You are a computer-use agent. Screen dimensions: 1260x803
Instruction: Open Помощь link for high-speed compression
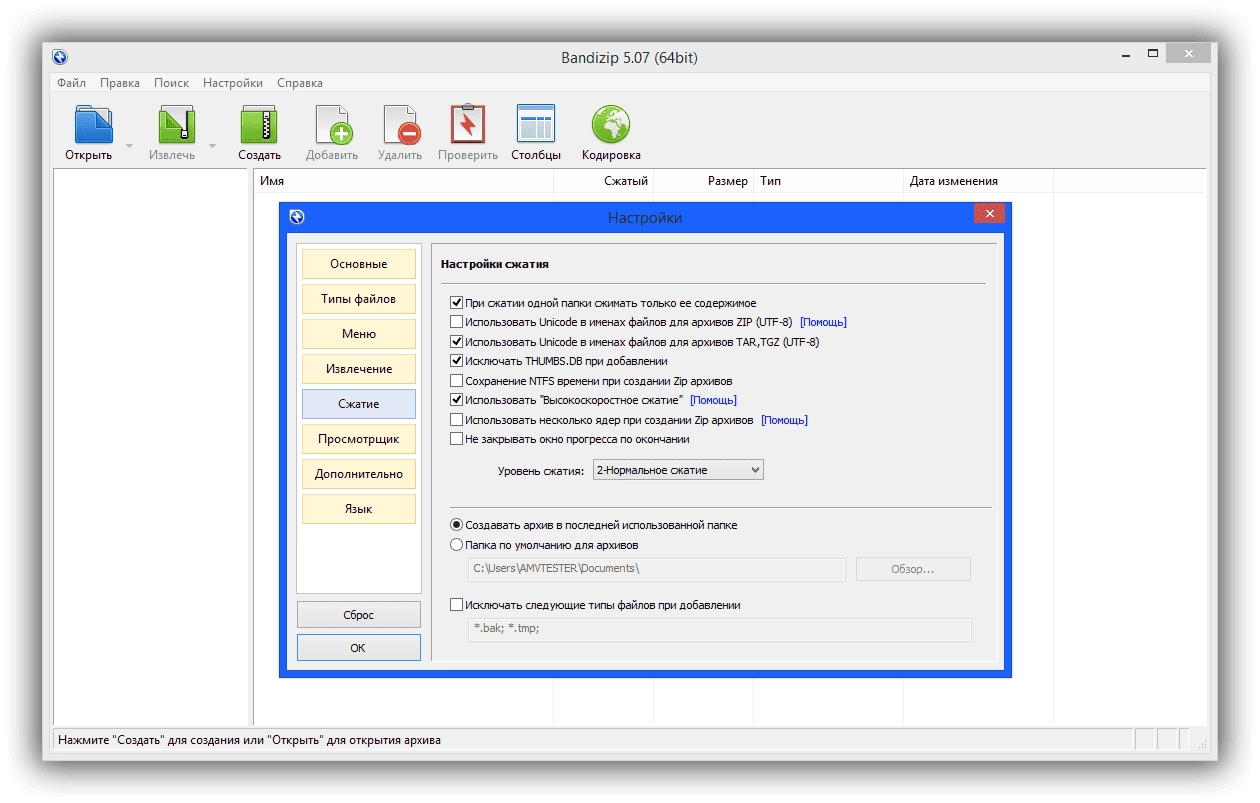click(x=713, y=400)
